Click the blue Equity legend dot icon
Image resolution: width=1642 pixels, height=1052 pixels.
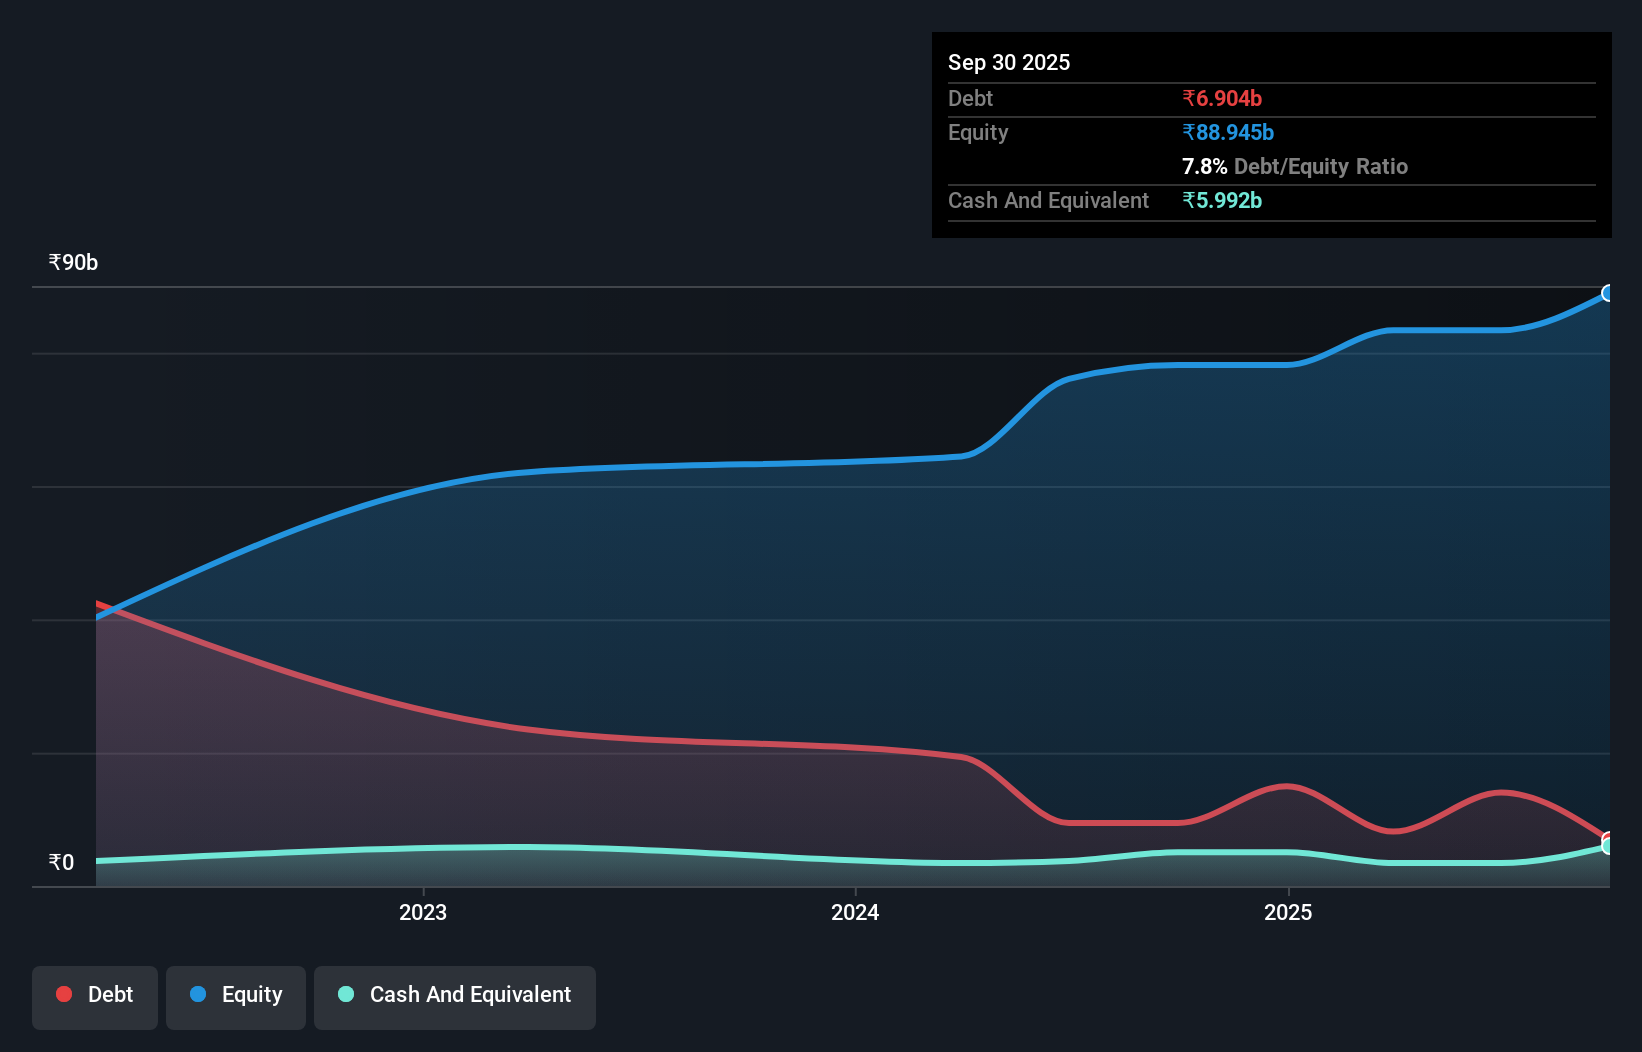[198, 994]
